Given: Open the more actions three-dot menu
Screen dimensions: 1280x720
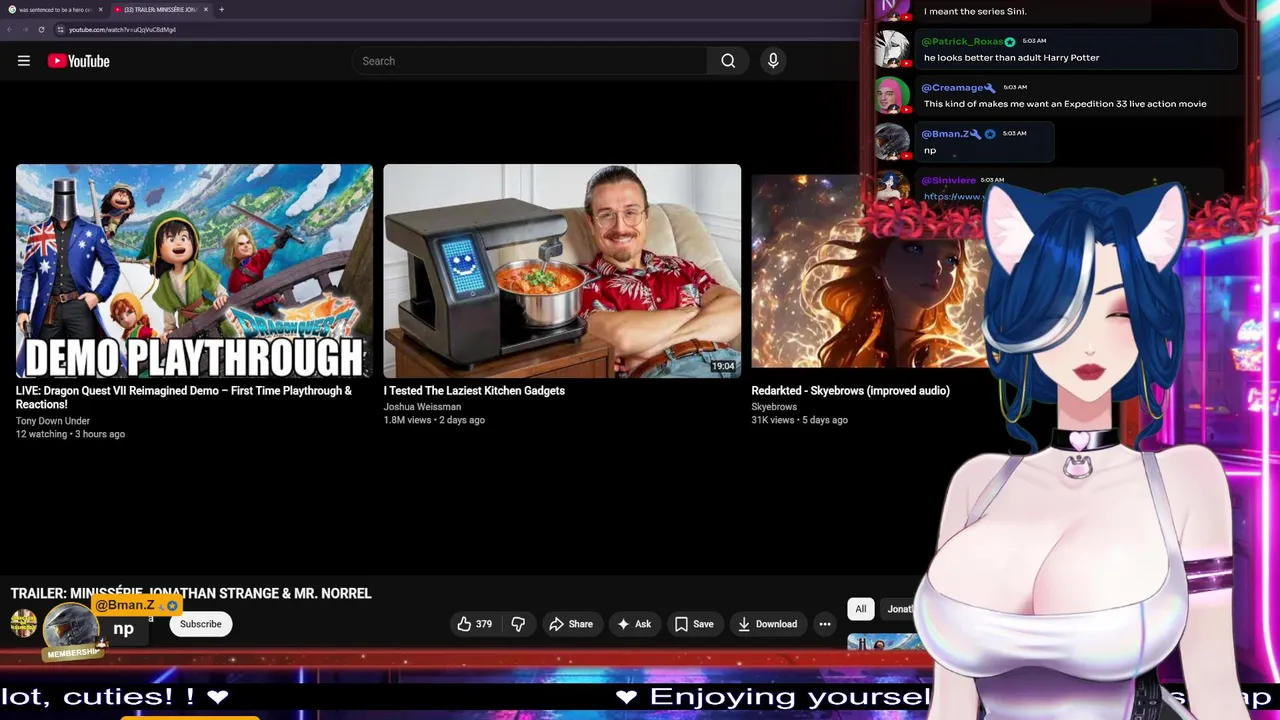Looking at the screenshot, I should click(x=825, y=624).
